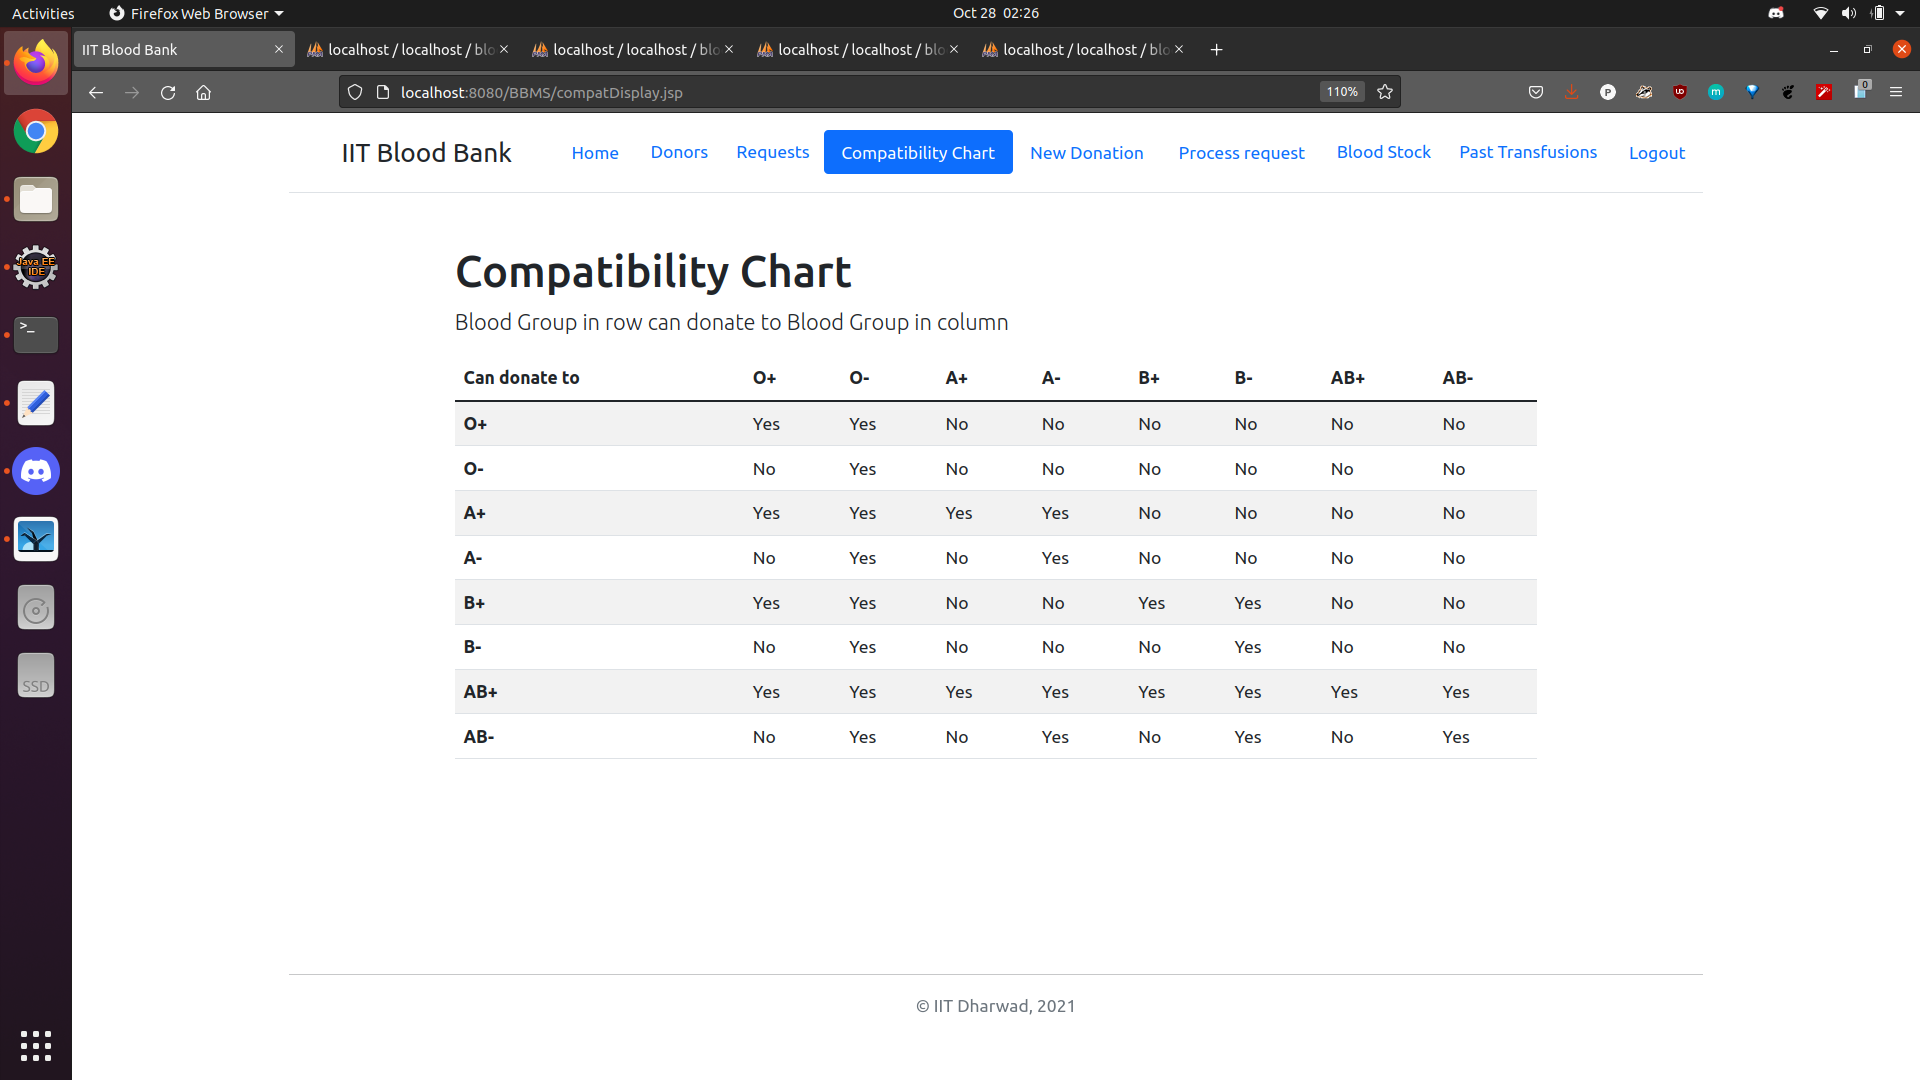
Task: Click the bookmark star icon in address bar
Action: [1386, 91]
